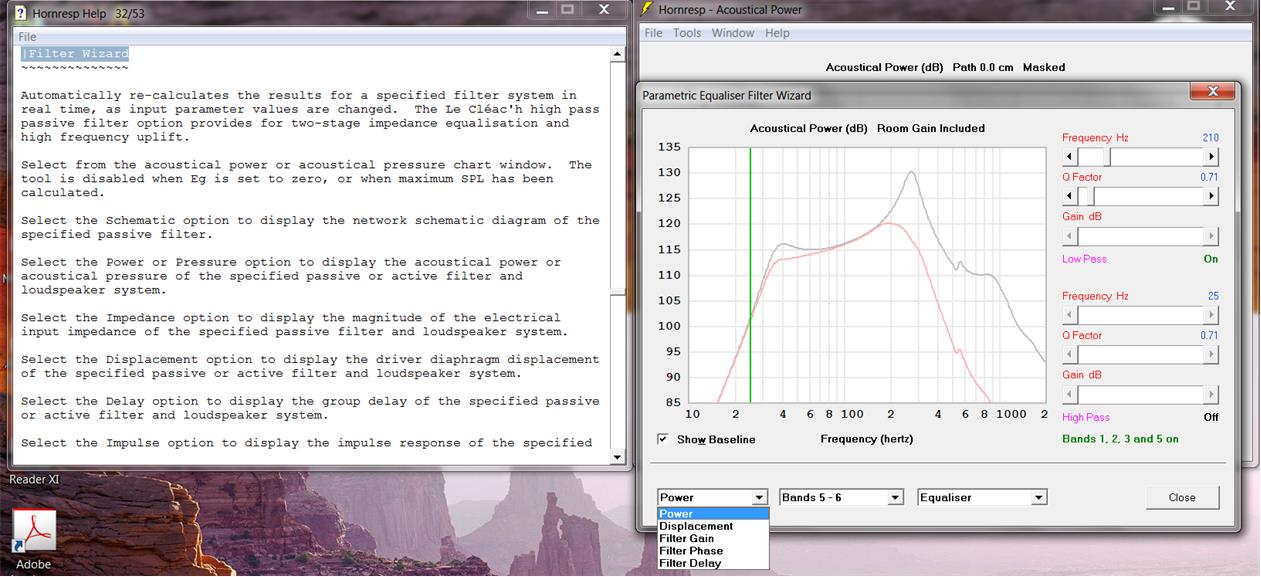Open Window menu in Acoustical Power window
1261x577 pixels.
click(x=733, y=33)
